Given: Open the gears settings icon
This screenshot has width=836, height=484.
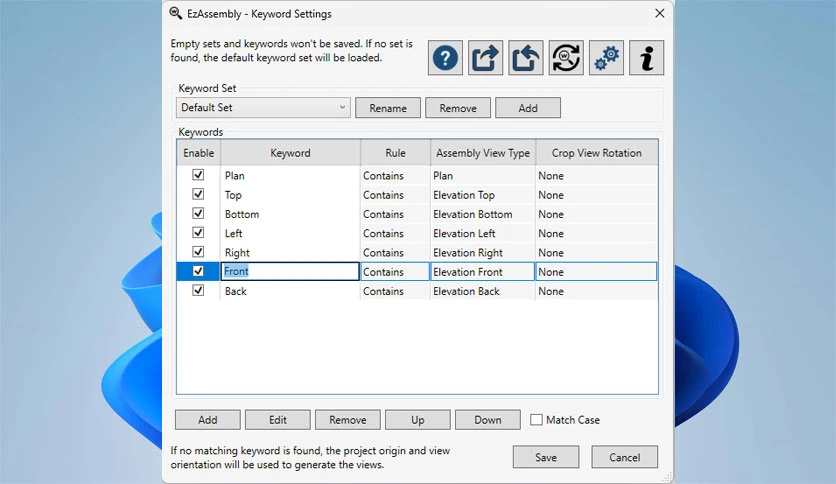Looking at the screenshot, I should click(x=606, y=58).
